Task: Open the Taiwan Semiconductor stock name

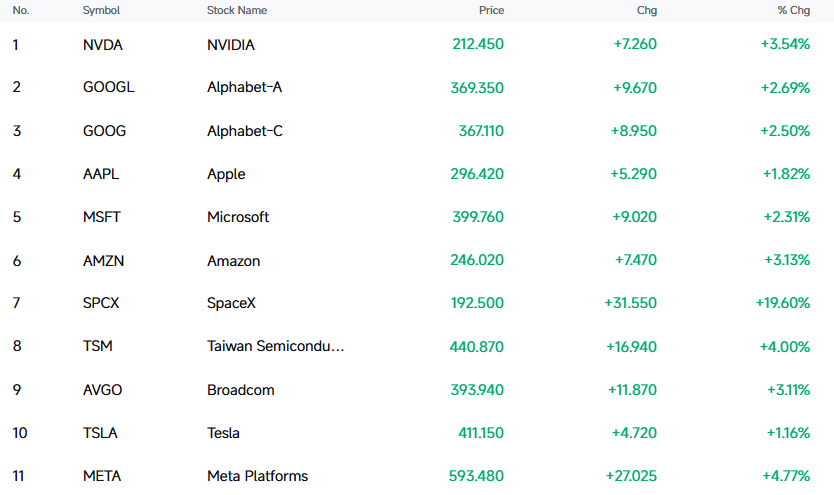Action: (x=276, y=346)
